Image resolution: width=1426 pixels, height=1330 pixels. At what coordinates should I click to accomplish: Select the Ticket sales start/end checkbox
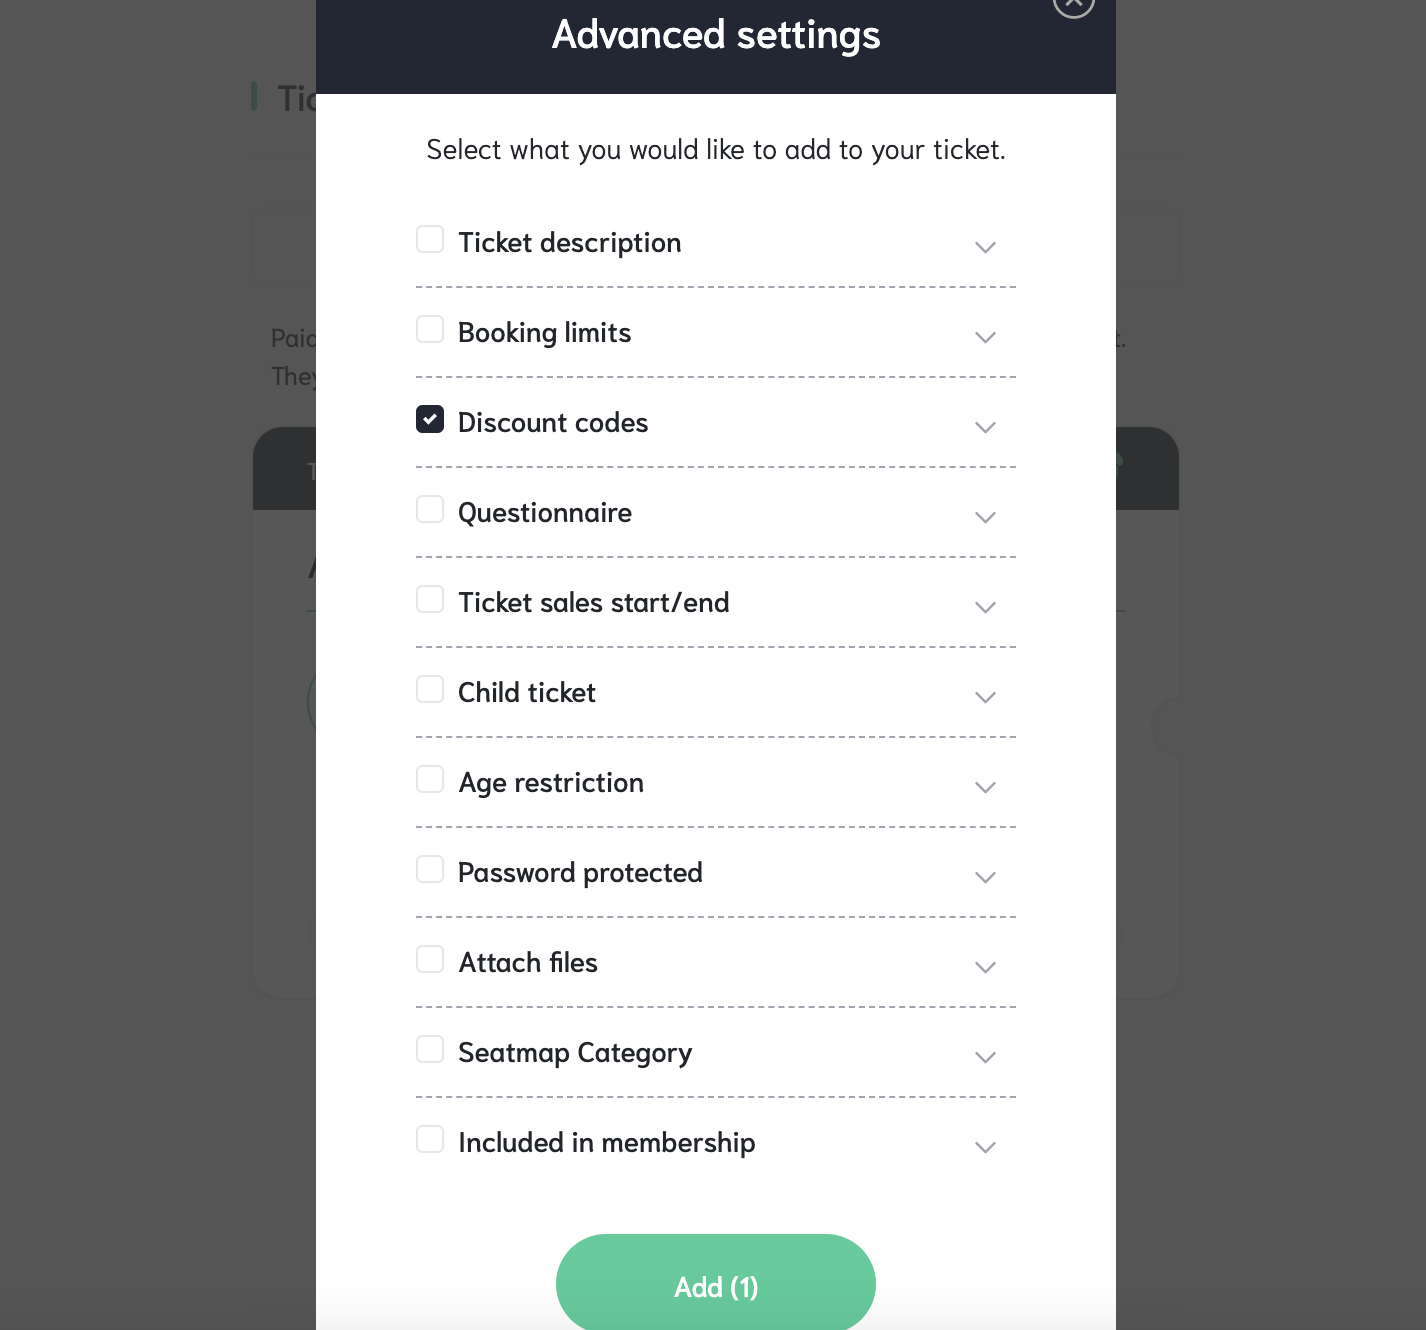[x=430, y=599]
